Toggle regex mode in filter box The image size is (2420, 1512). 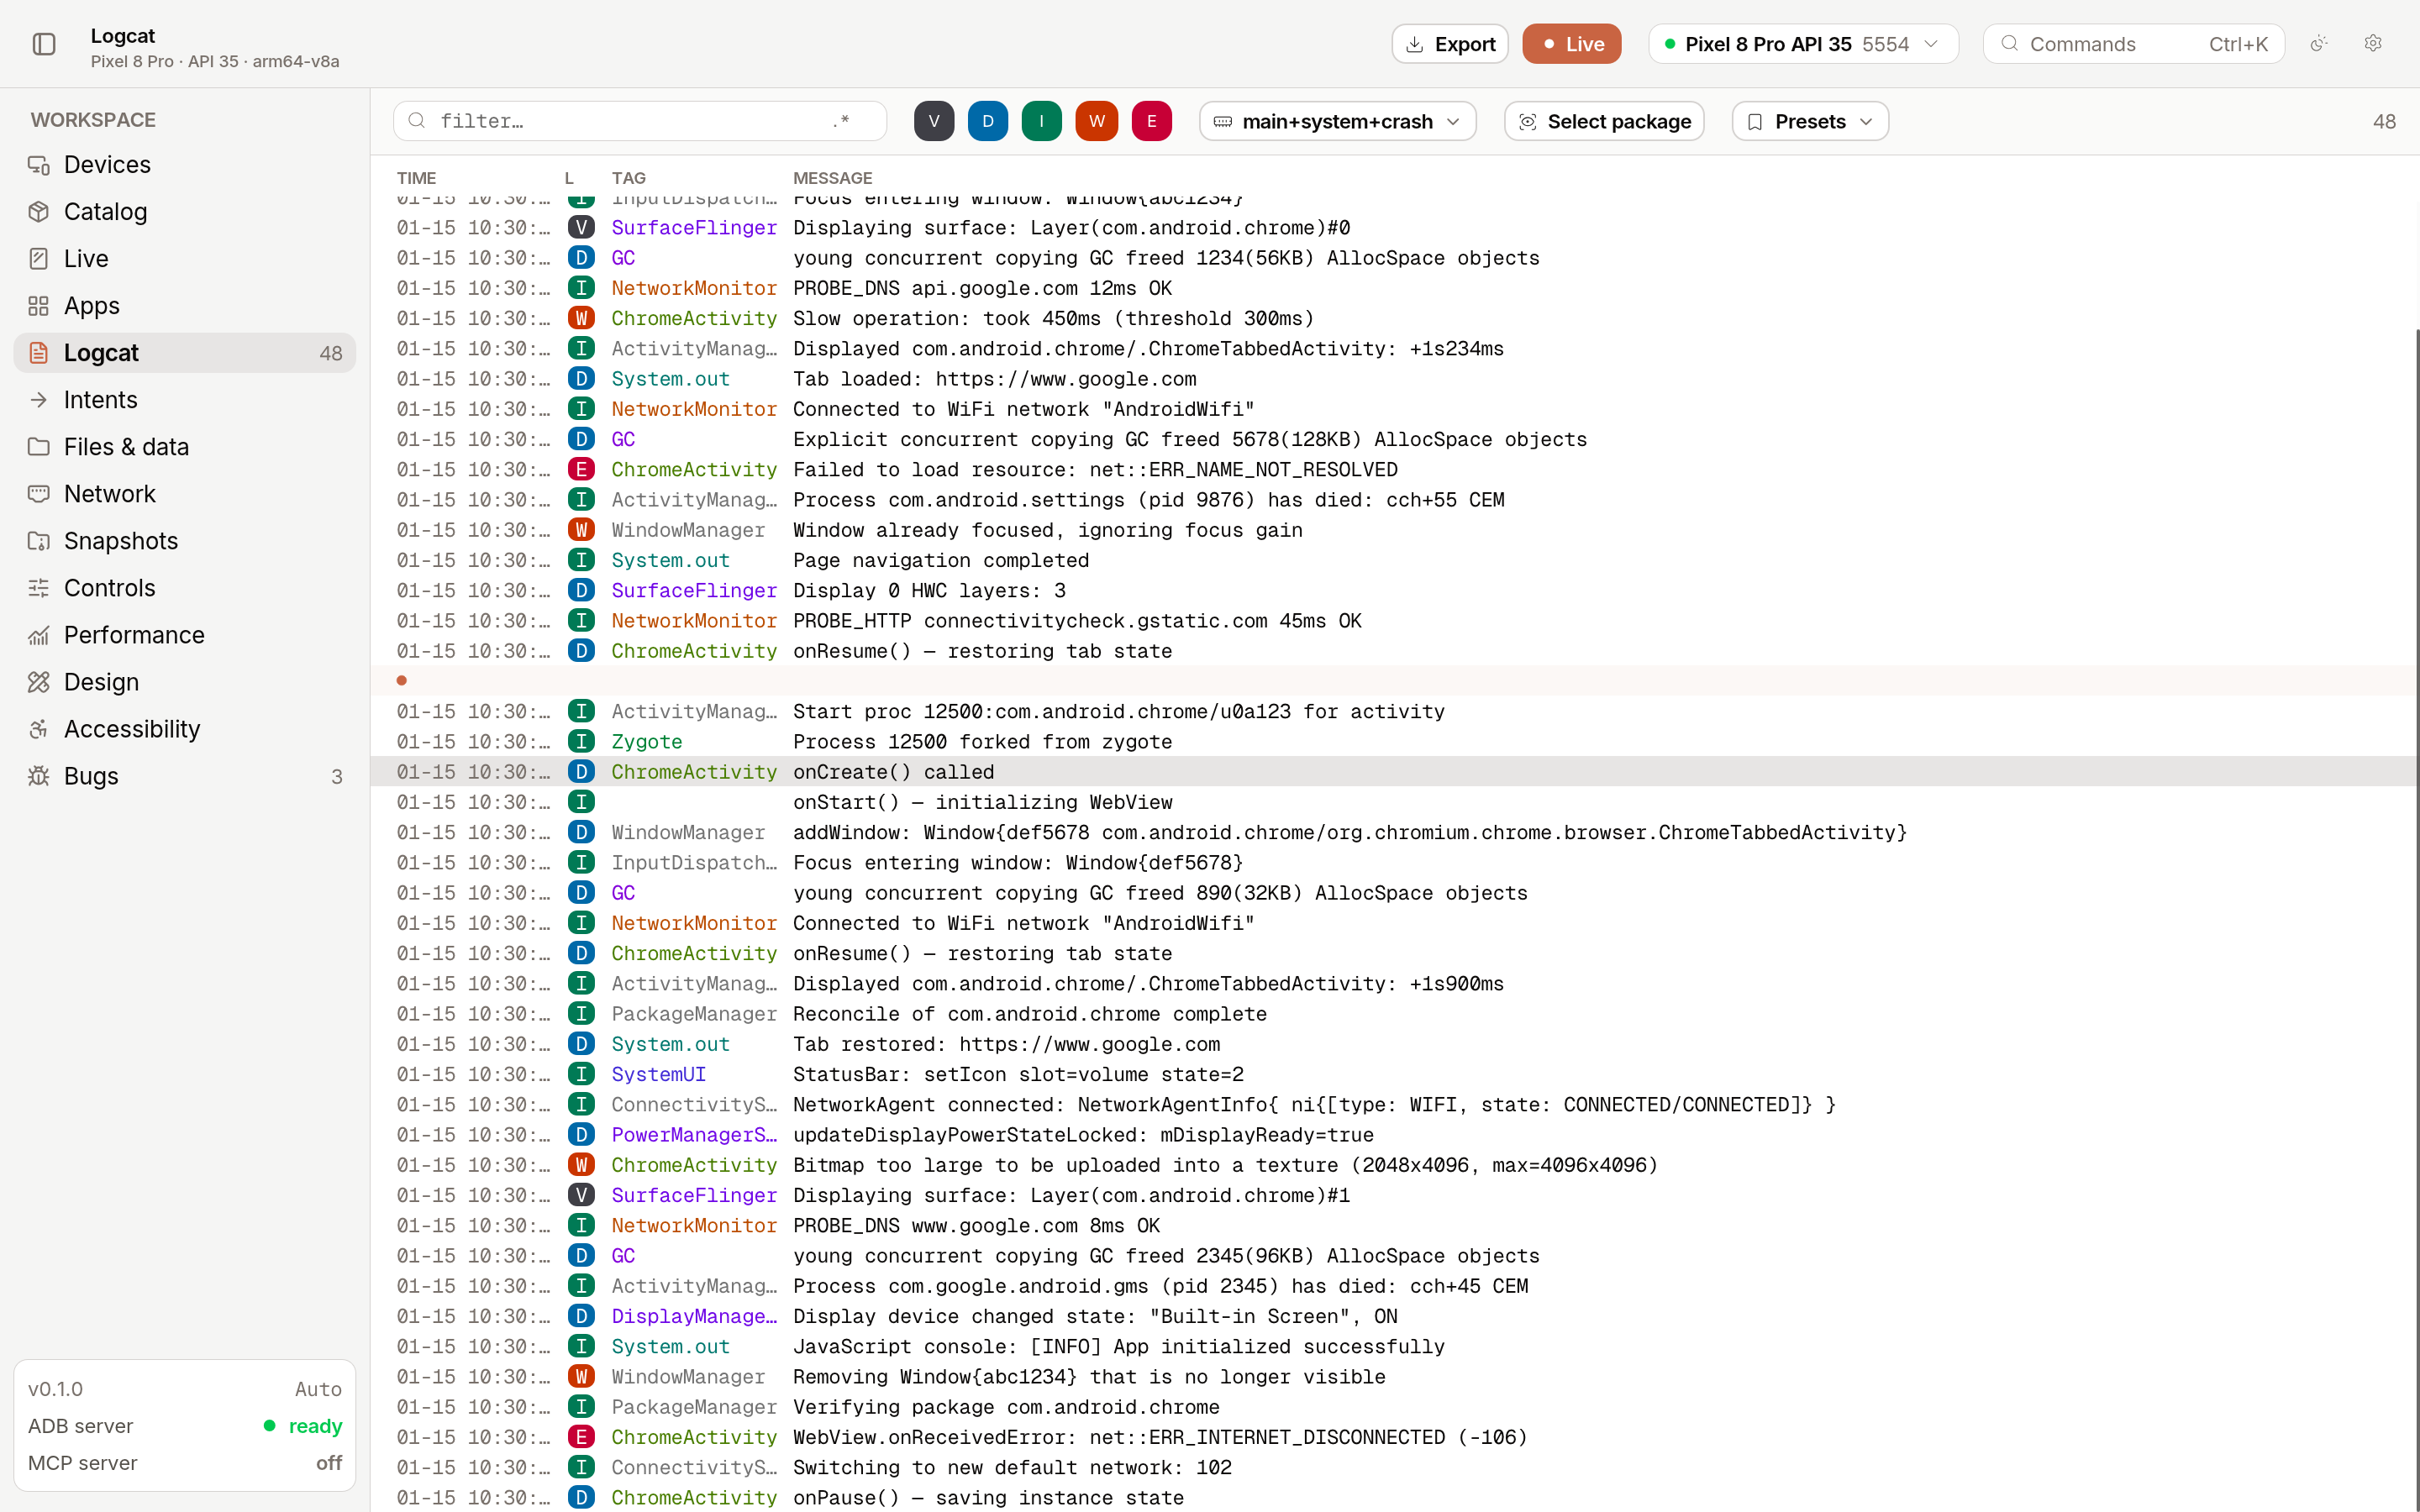841,121
